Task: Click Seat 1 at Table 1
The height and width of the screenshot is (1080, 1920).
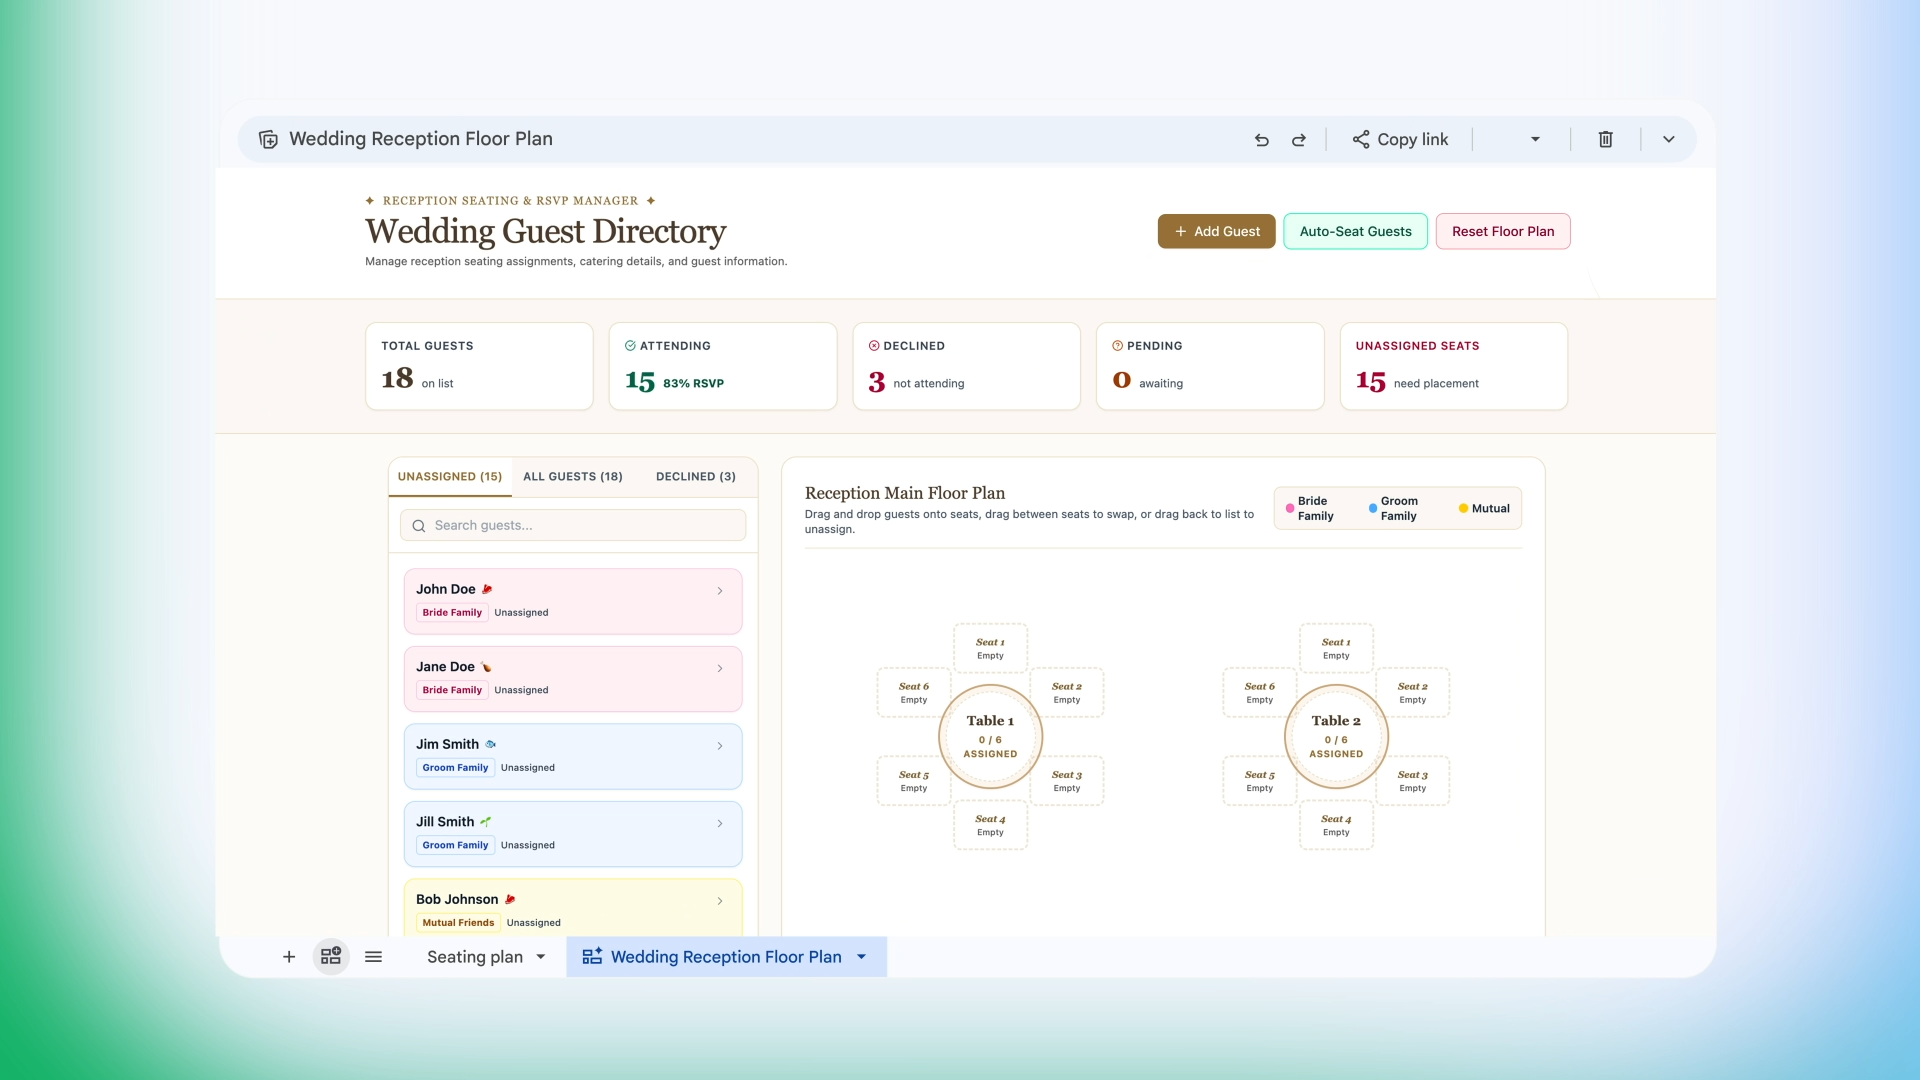Action: click(990, 648)
